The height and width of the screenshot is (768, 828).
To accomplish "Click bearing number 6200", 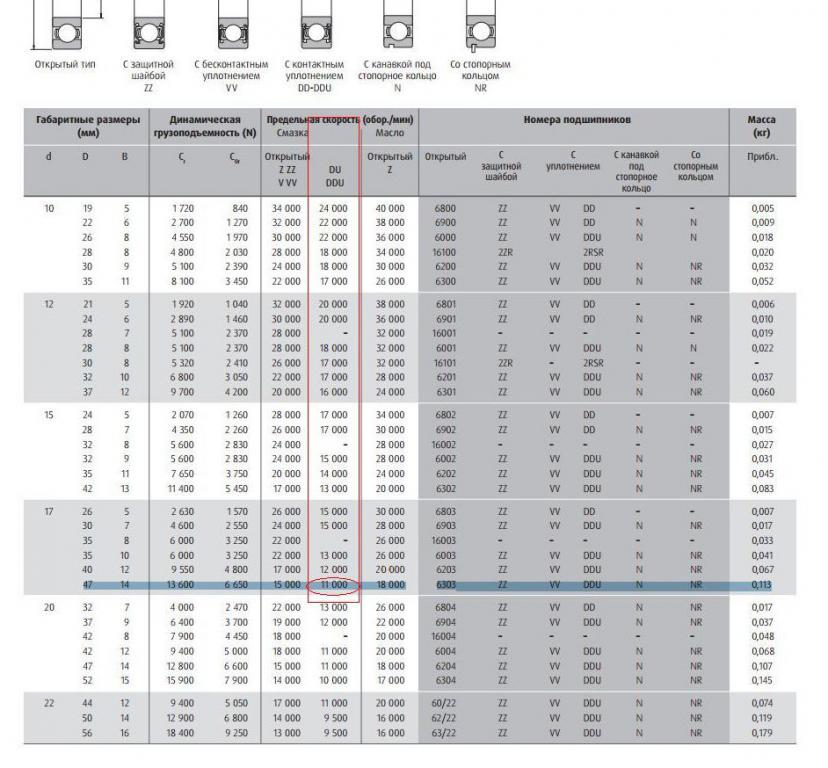I will click(445, 267).
